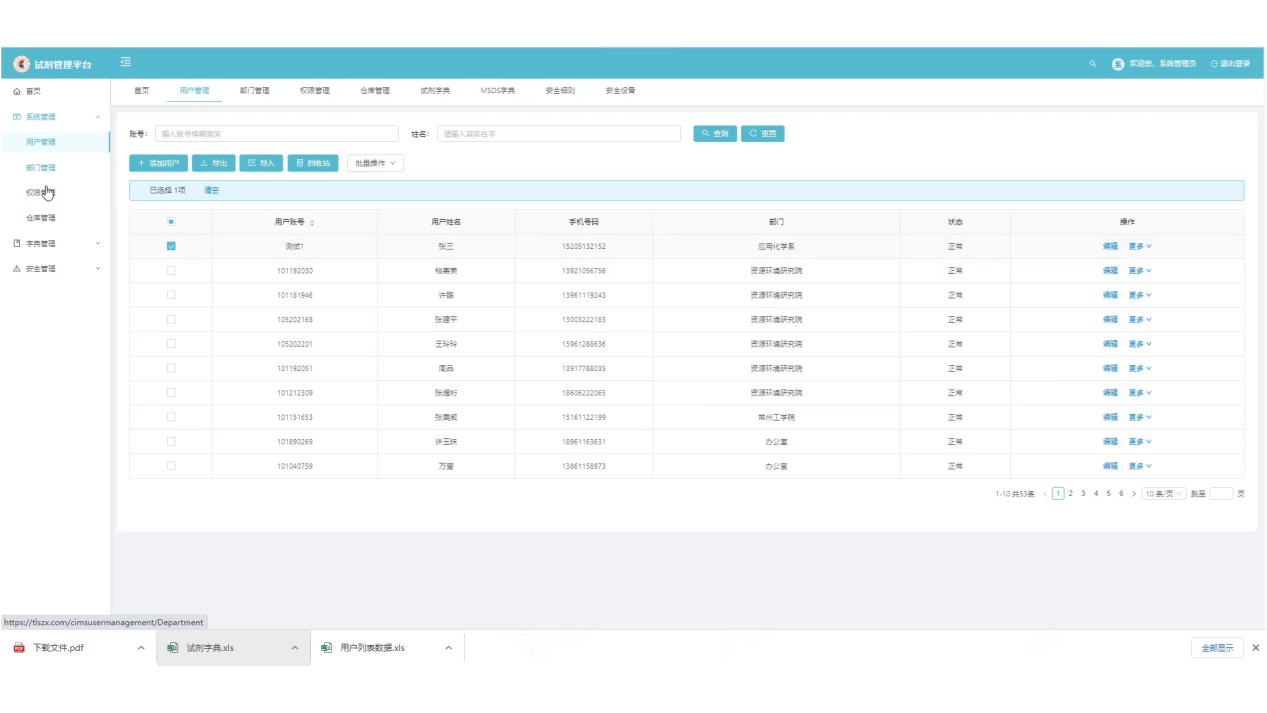Click the search magnifier icon in header
This screenshot has height=713, width=1267.
point(1093,64)
